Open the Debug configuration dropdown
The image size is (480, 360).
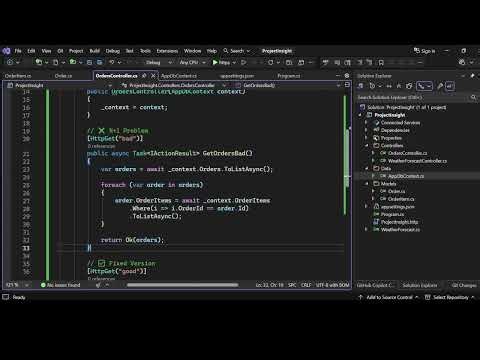[x=159, y=62]
